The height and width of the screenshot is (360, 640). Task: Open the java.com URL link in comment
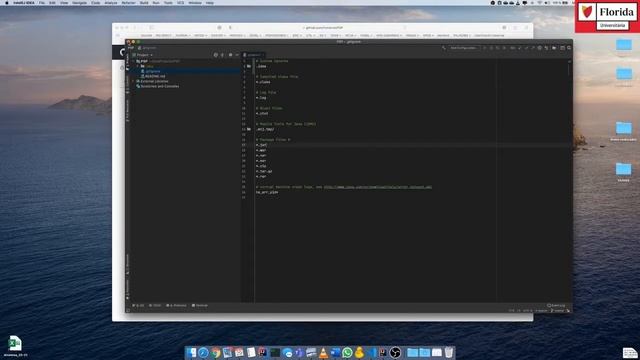pos(378,187)
